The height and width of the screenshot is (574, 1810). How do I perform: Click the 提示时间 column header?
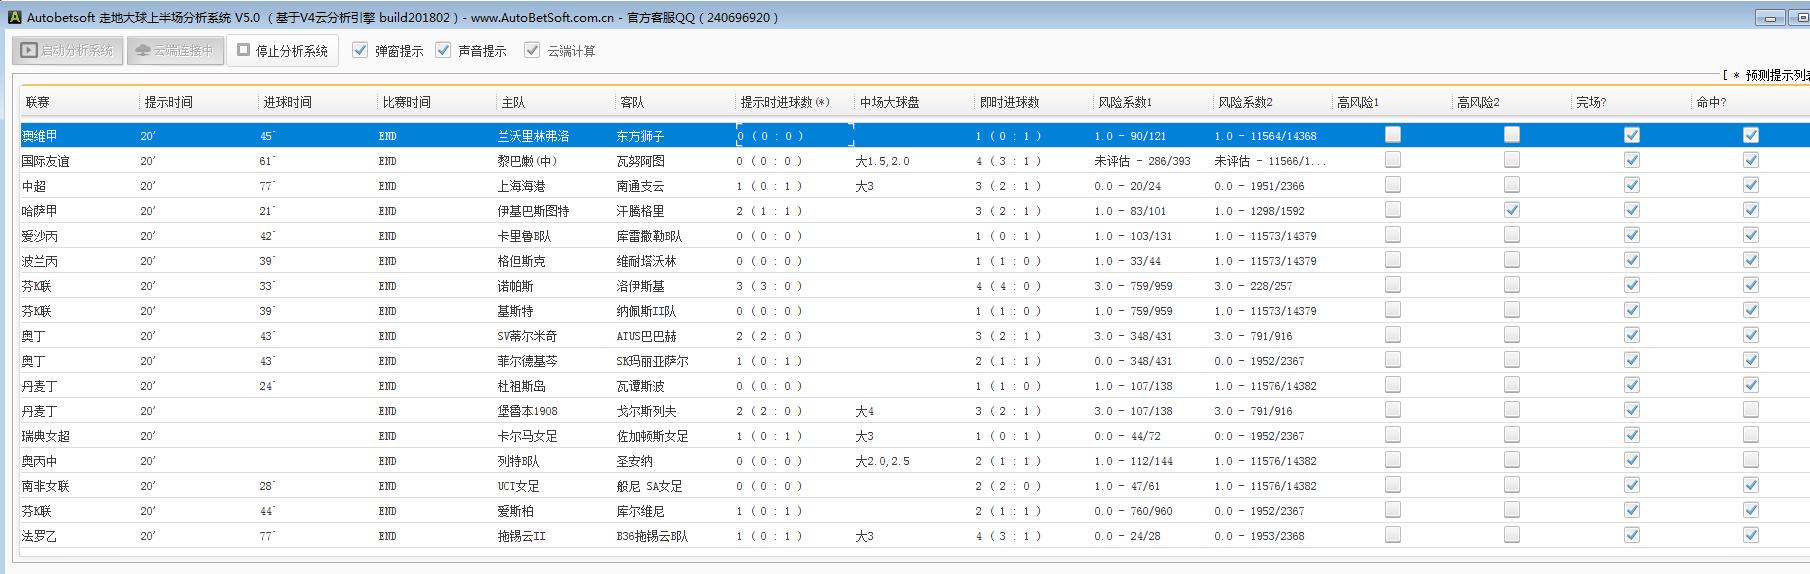168,102
